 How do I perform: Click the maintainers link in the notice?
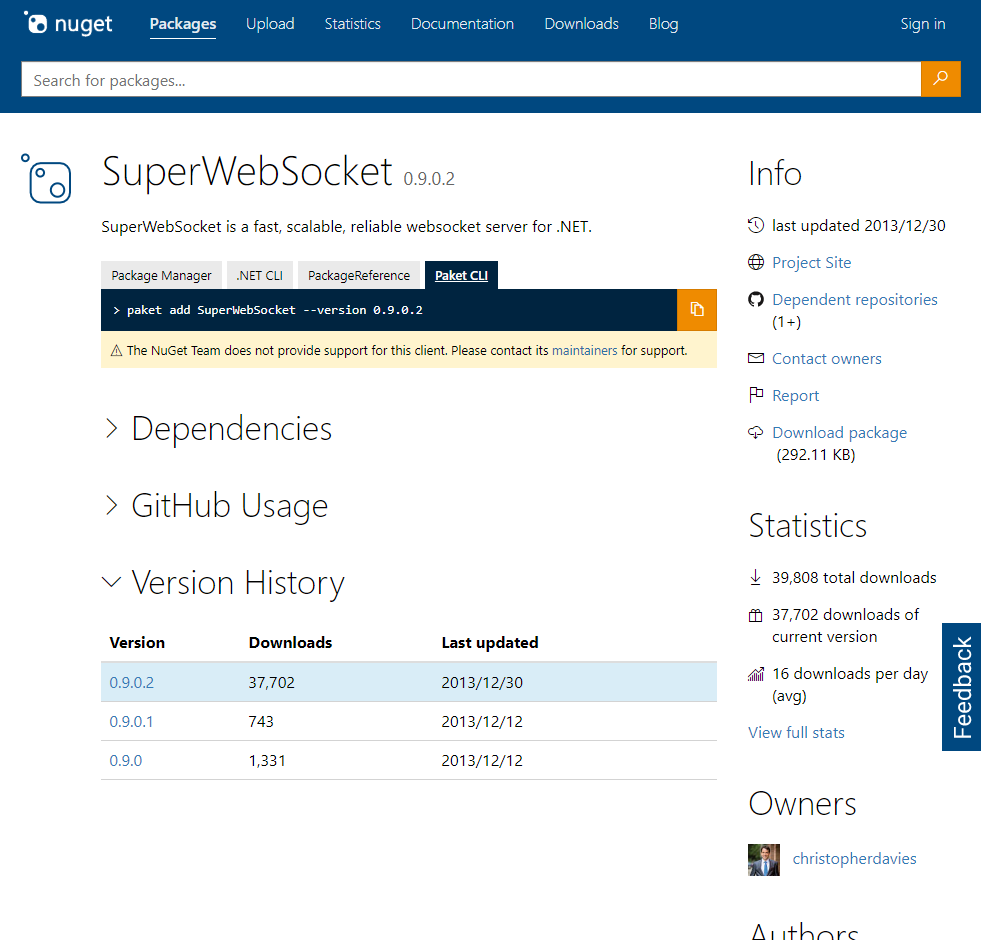584,350
